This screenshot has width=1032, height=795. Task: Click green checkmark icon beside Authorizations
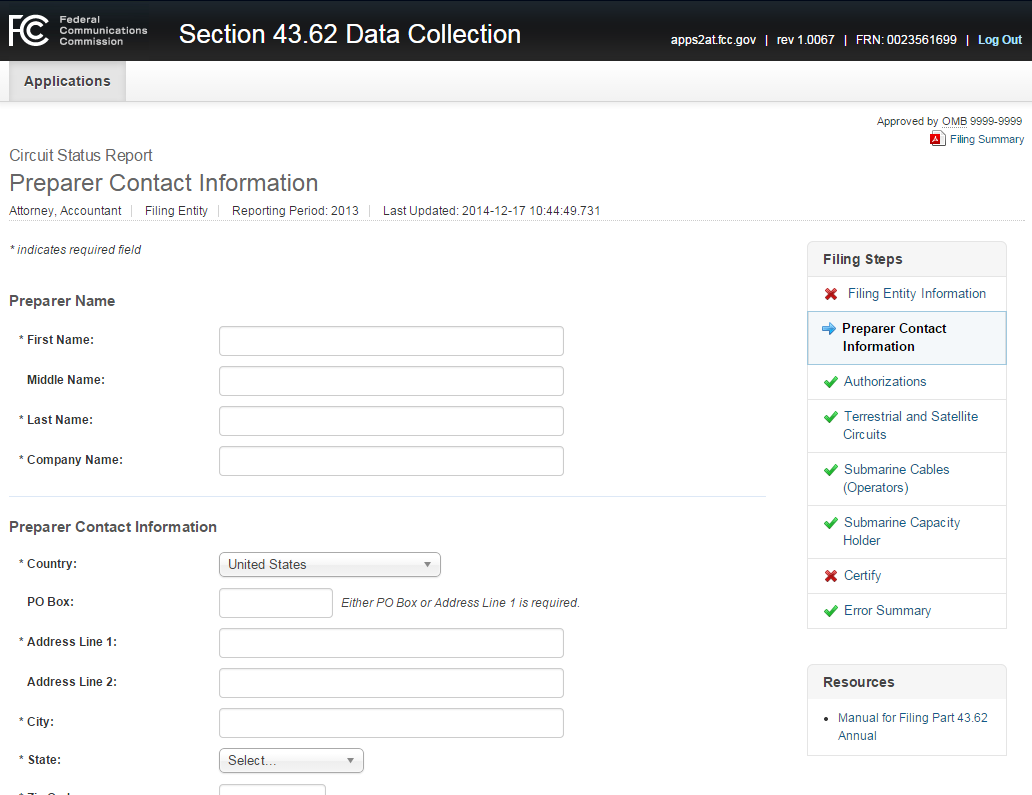click(830, 382)
